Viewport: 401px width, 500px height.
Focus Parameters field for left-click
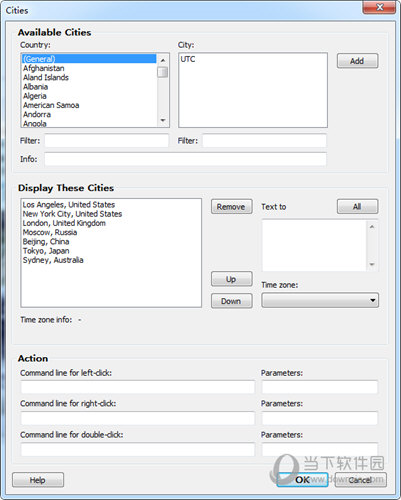pyautogui.click(x=320, y=387)
